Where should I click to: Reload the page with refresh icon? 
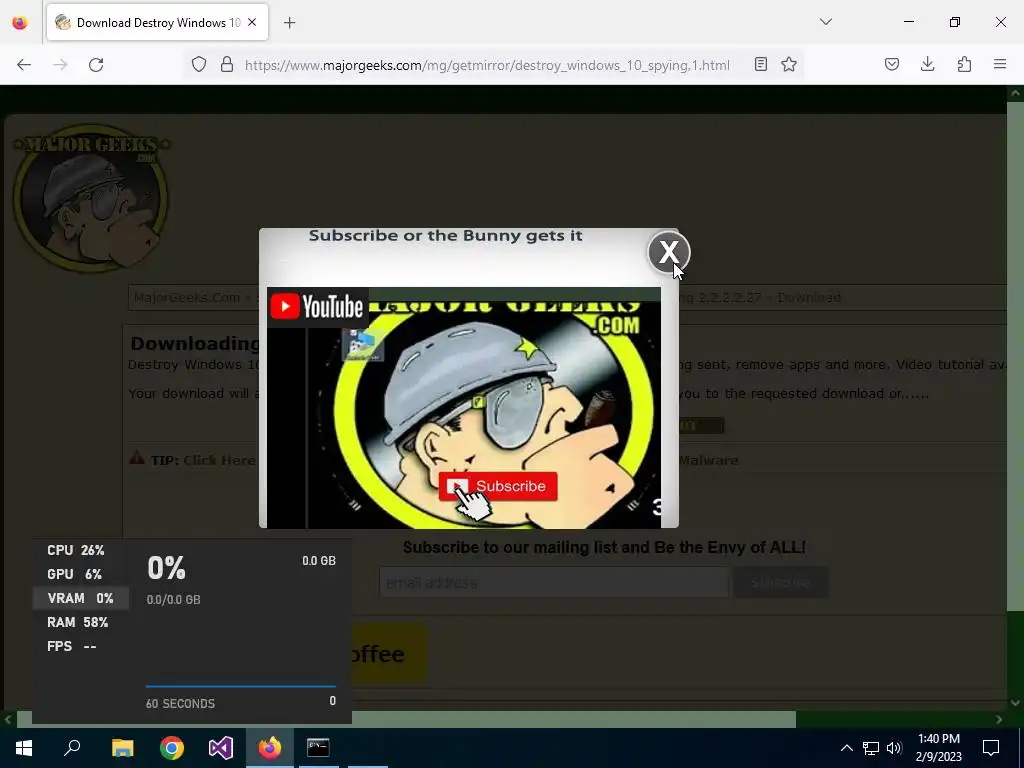96,64
